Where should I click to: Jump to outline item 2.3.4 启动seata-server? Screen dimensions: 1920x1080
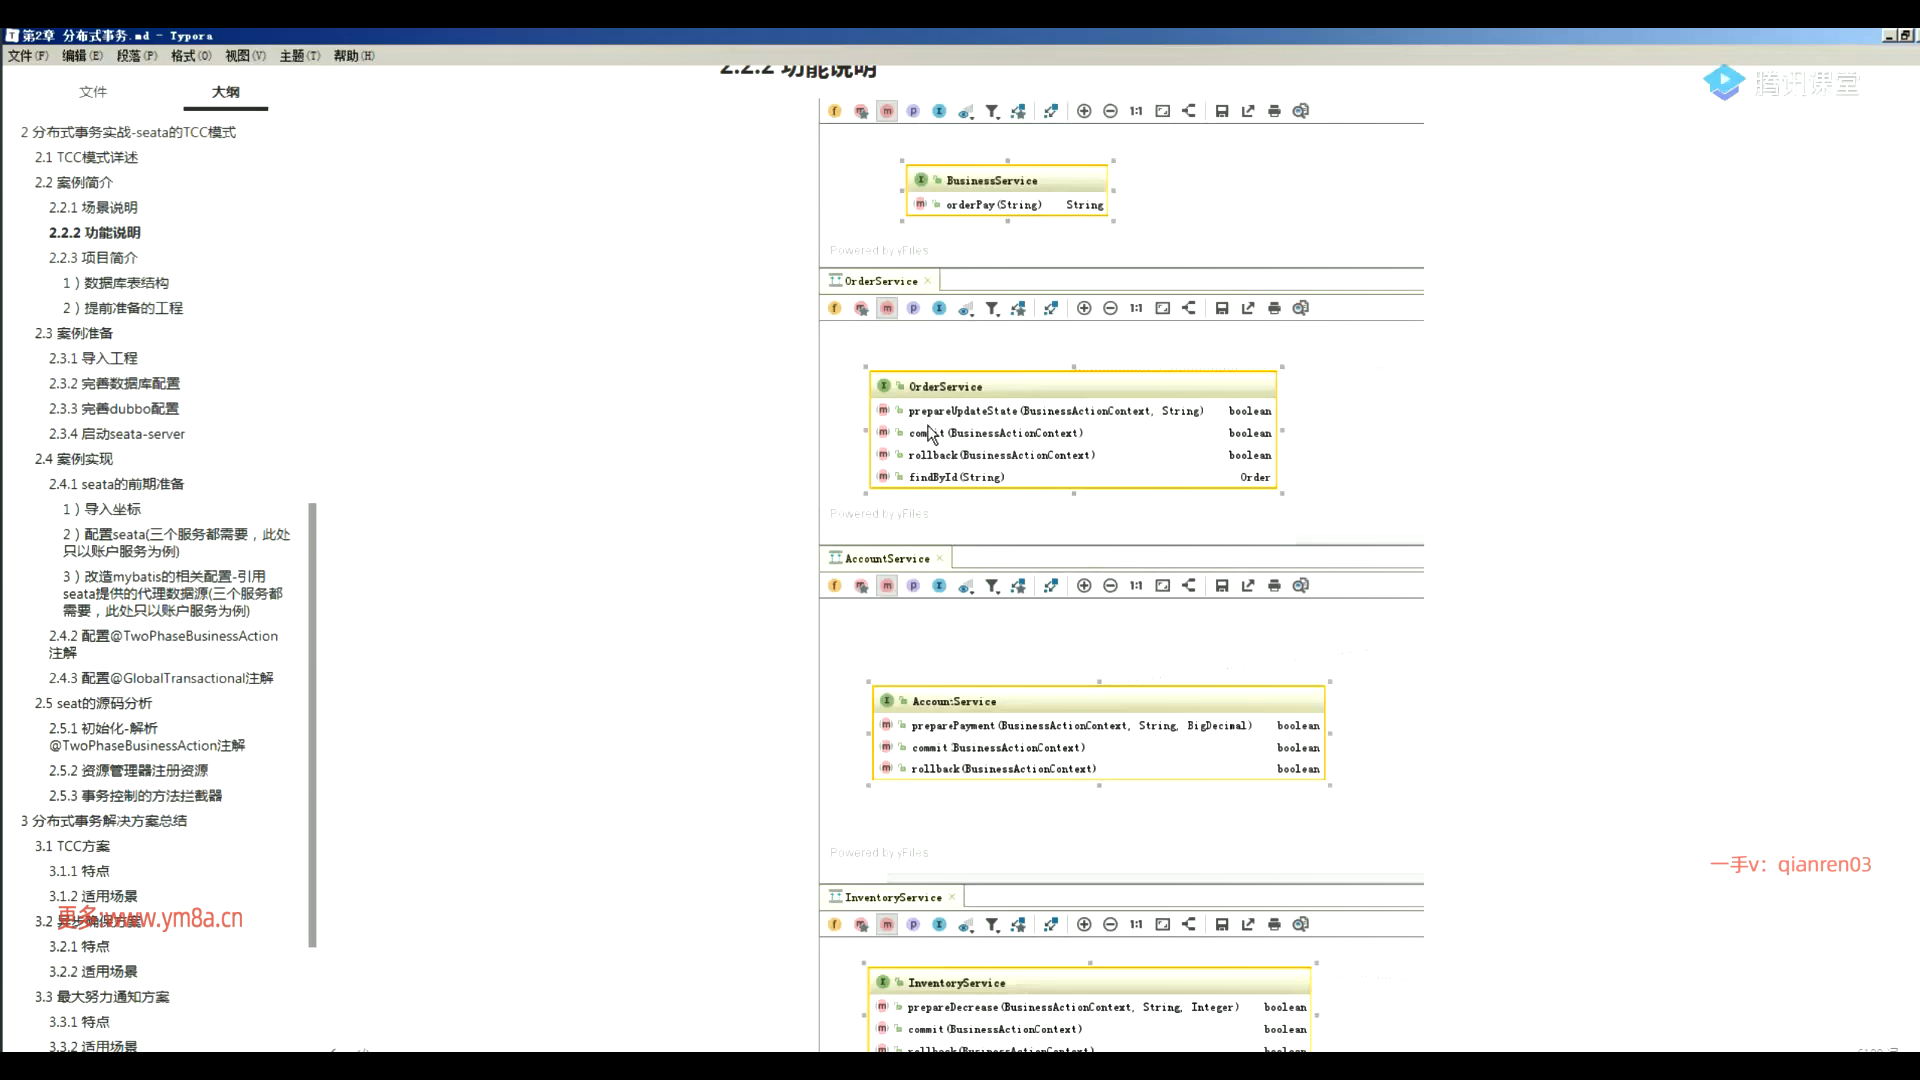tap(117, 434)
